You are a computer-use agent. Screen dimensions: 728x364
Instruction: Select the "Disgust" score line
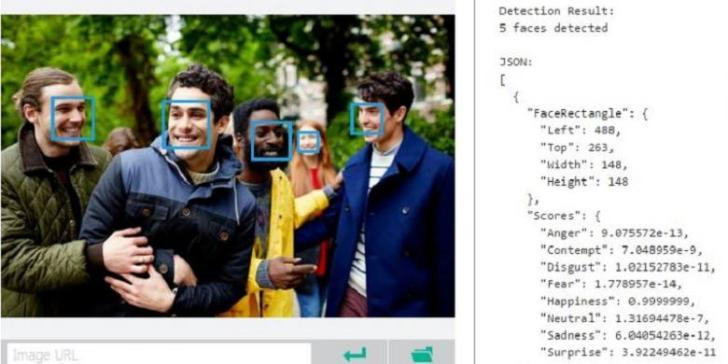(x=627, y=267)
